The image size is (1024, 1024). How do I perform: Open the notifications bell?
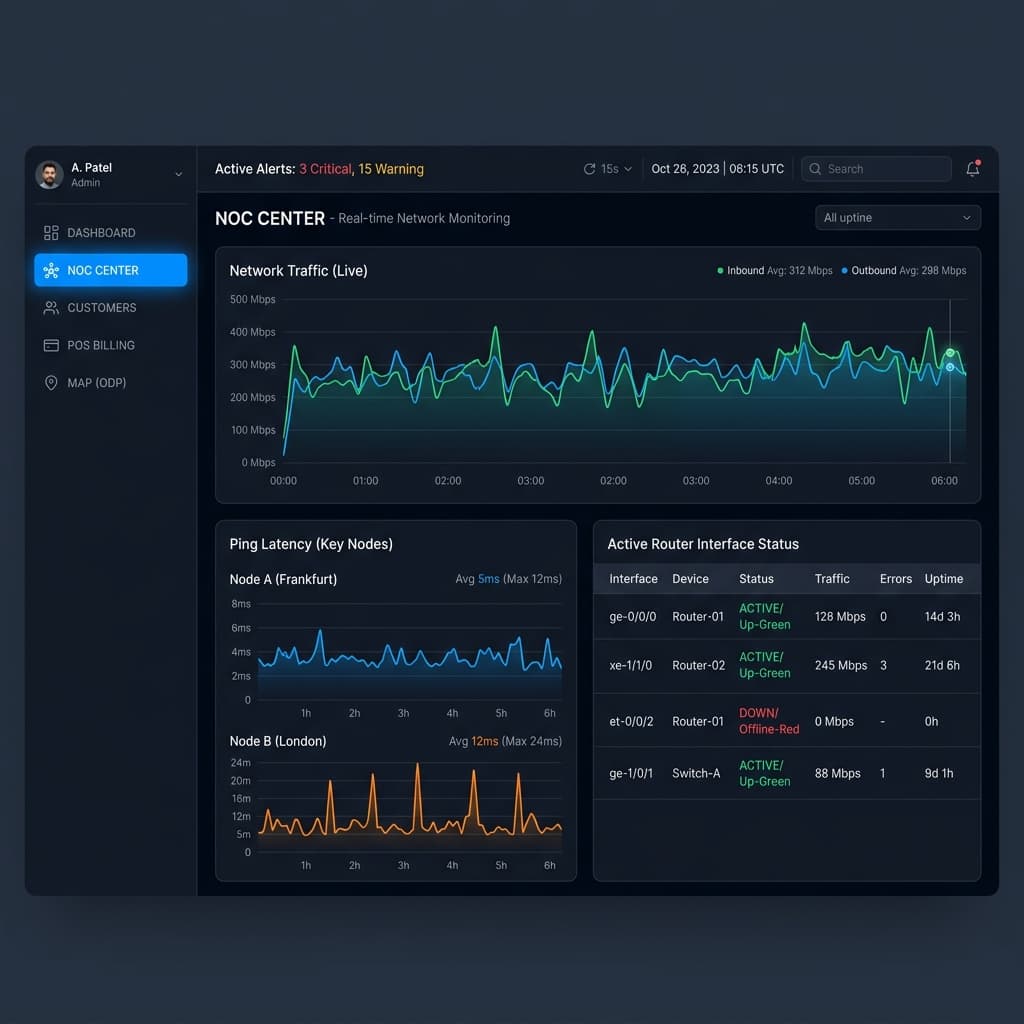coord(972,168)
